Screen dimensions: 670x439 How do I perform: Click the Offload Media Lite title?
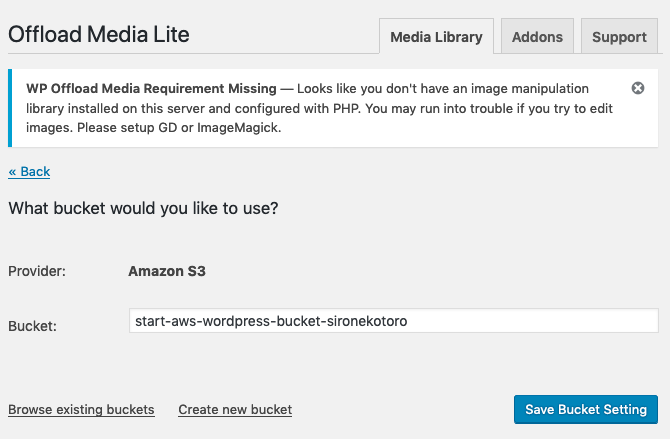click(98, 34)
